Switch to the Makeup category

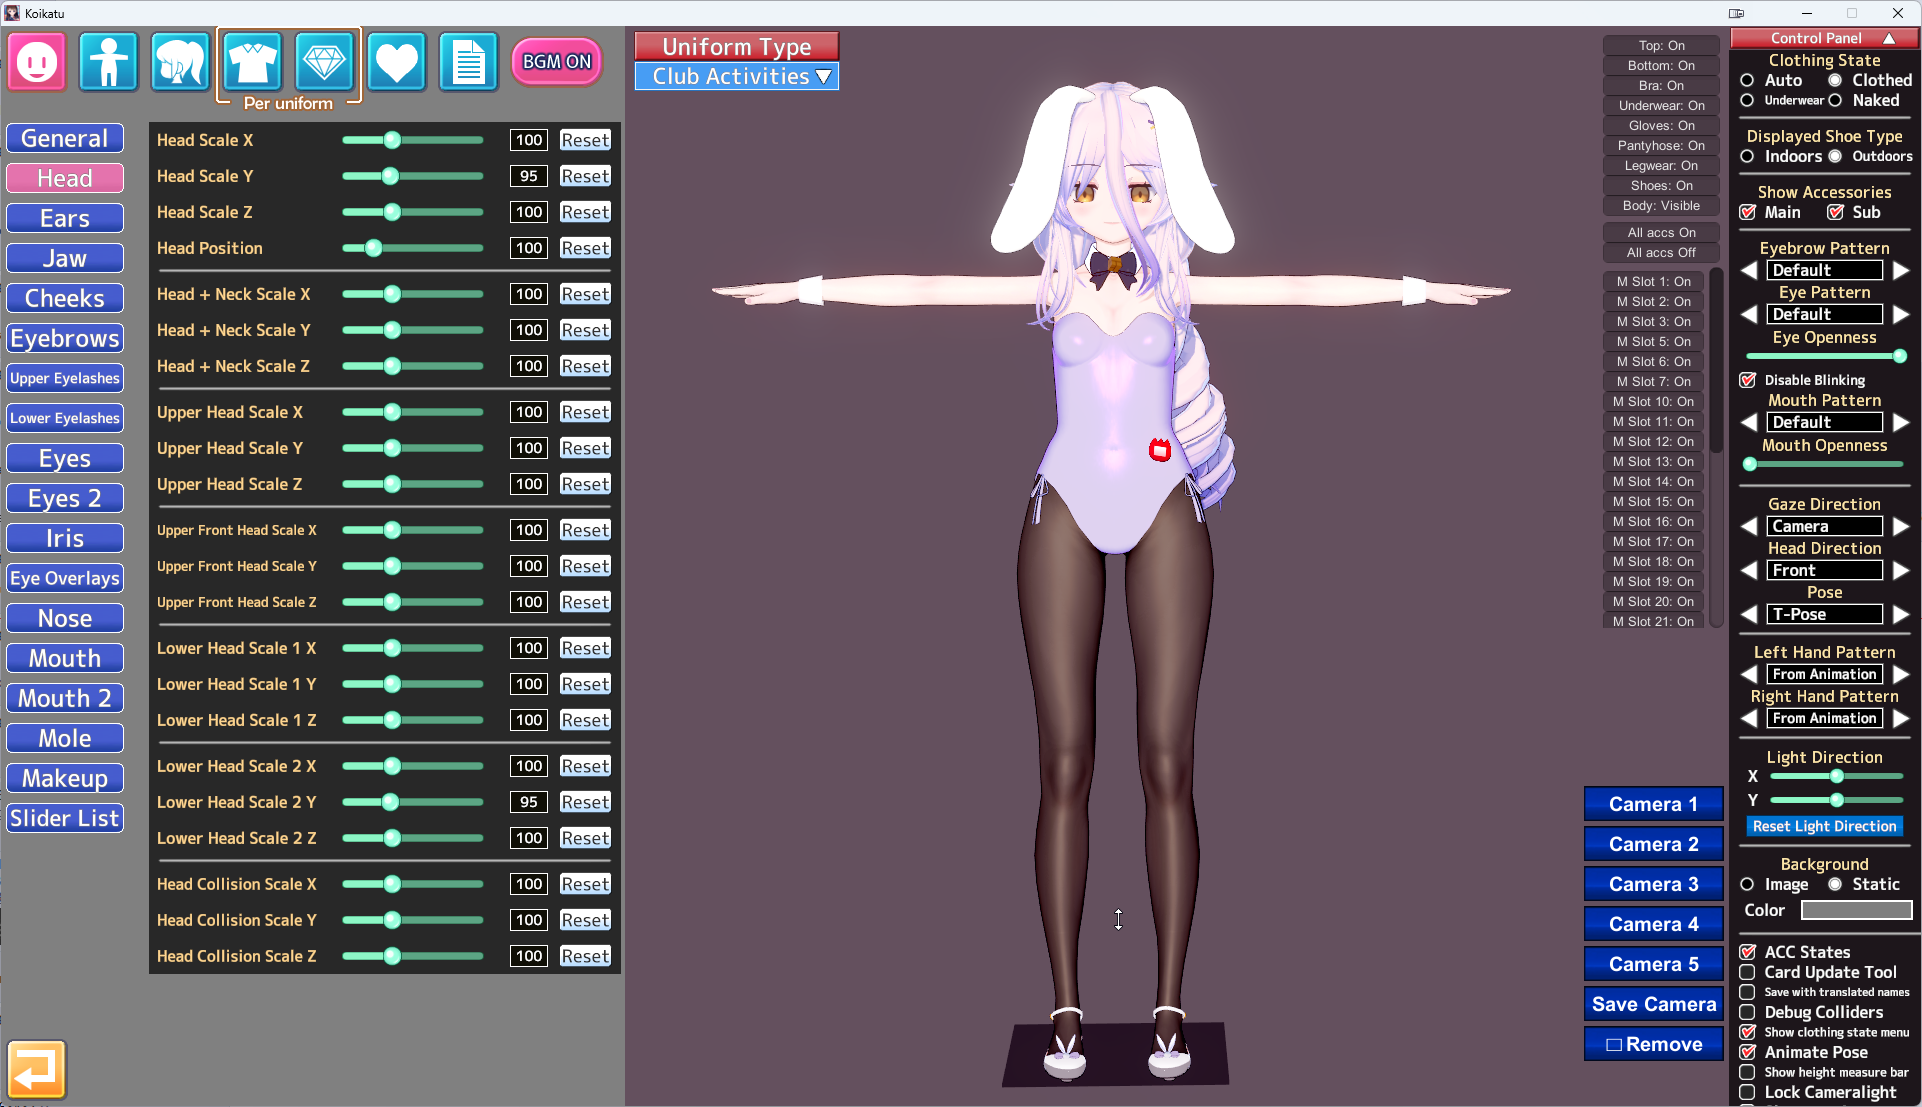click(65, 778)
